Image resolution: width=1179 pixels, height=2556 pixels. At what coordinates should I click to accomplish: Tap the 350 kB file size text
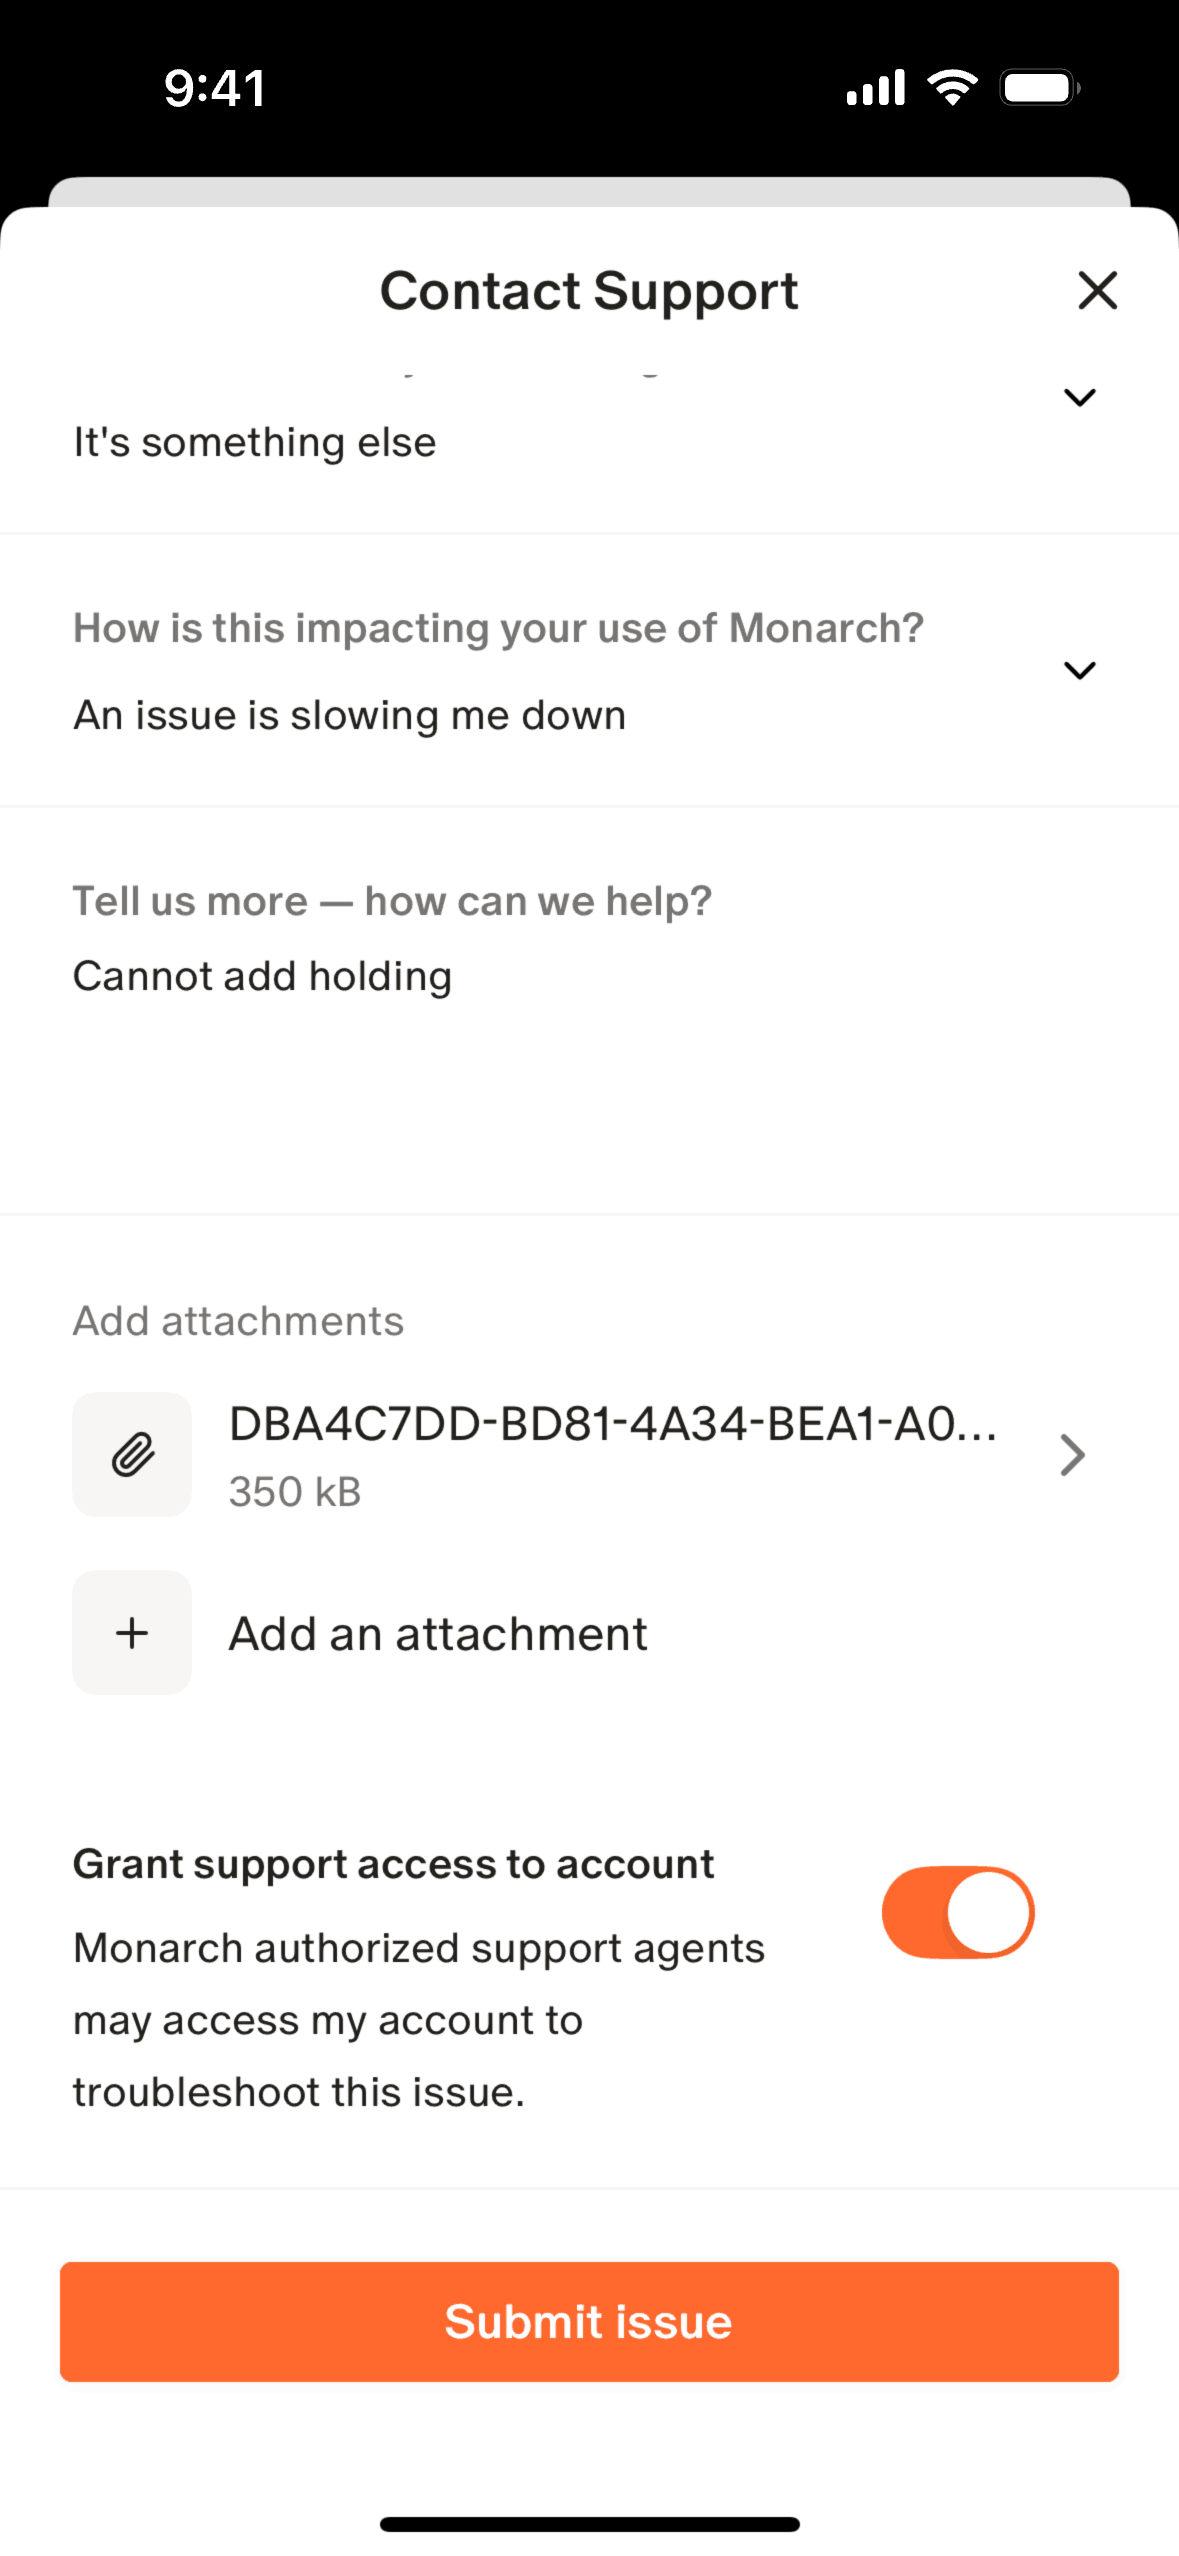pyautogui.click(x=295, y=1492)
